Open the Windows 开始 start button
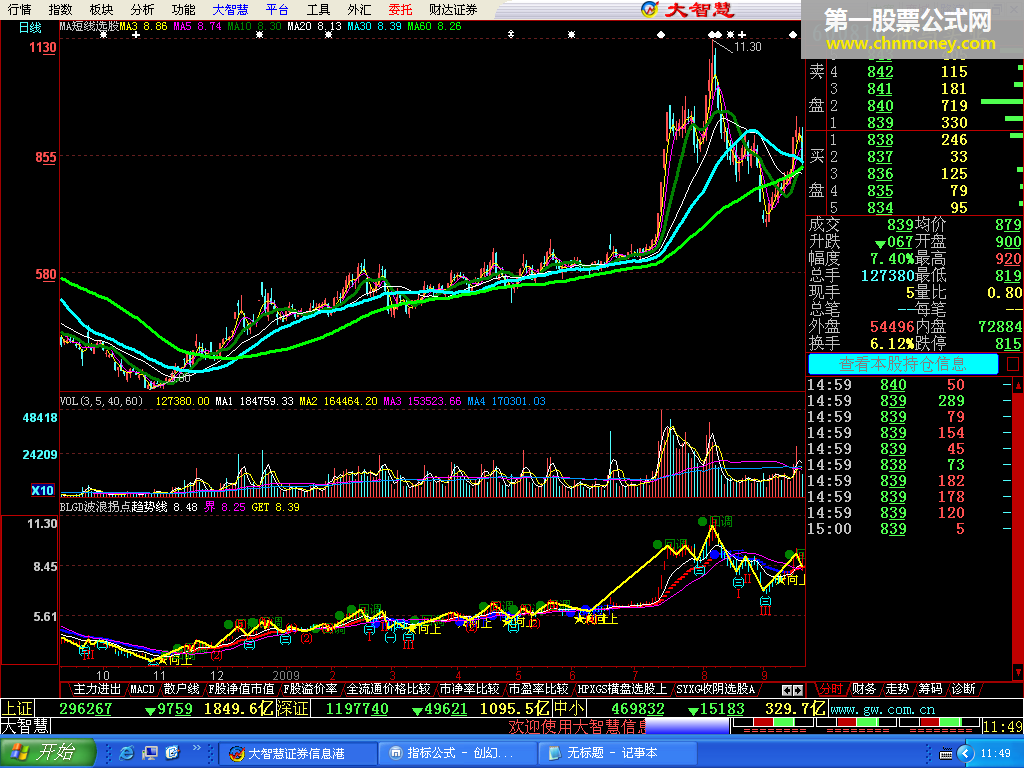 pos(47,753)
